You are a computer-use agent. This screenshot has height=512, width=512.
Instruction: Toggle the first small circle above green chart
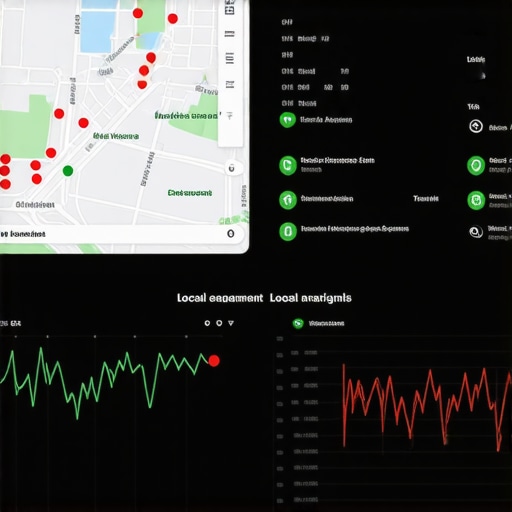tap(207, 323)
